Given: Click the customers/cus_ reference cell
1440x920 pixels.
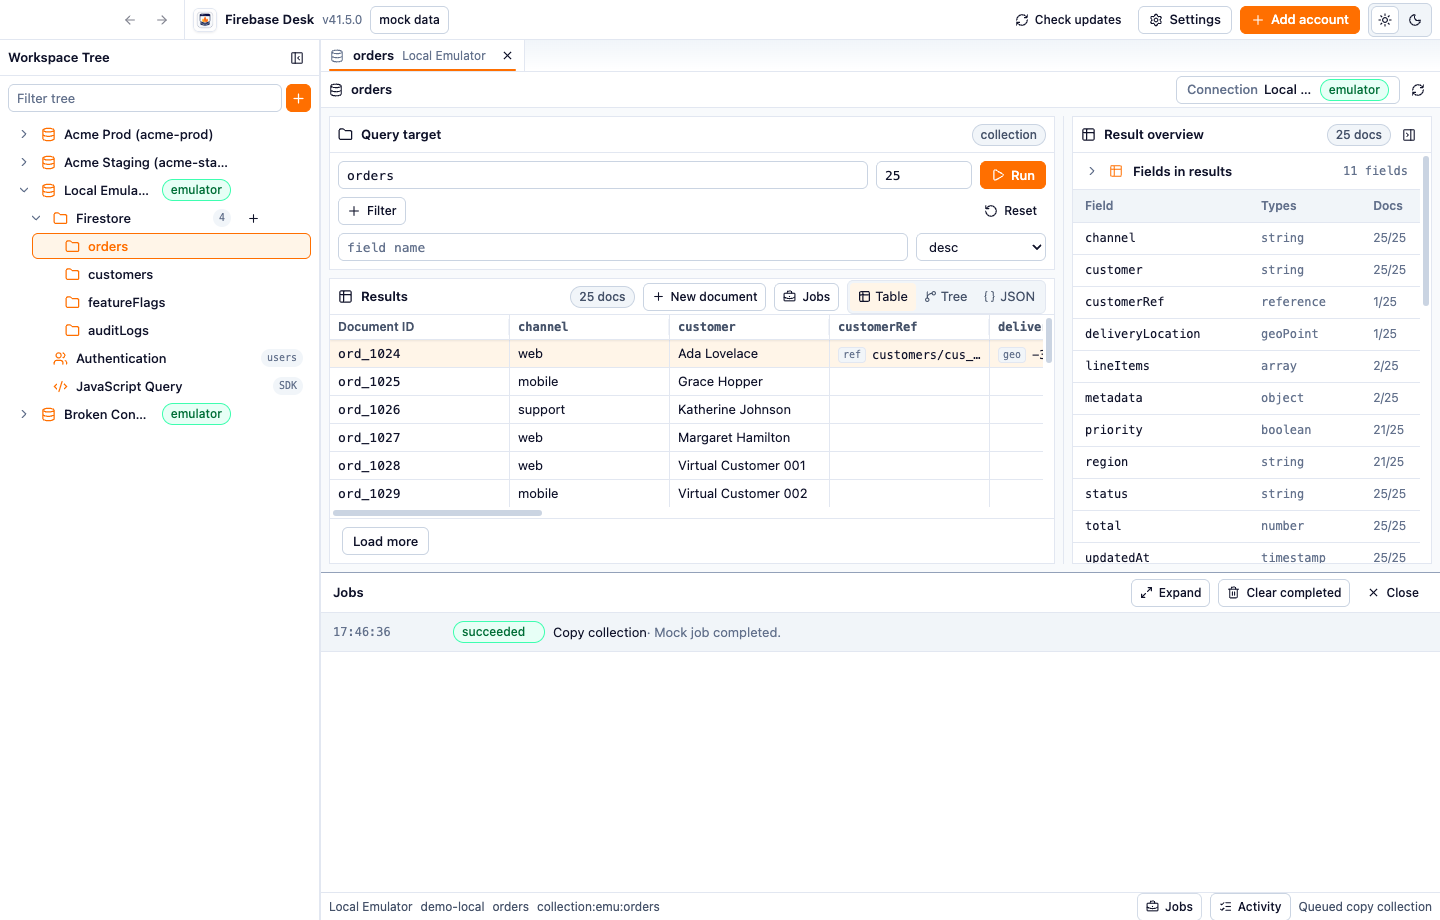Looking at the screenshot, I should point(910,354).
